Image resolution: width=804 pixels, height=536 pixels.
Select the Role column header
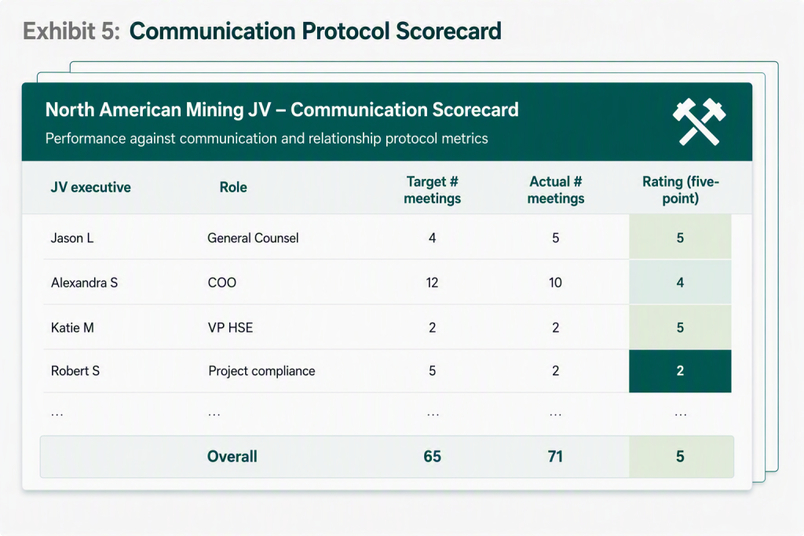coord(233,187)
